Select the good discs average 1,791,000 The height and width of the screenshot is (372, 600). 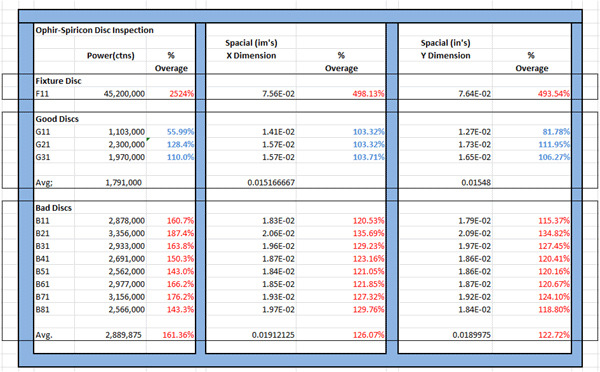123,183
